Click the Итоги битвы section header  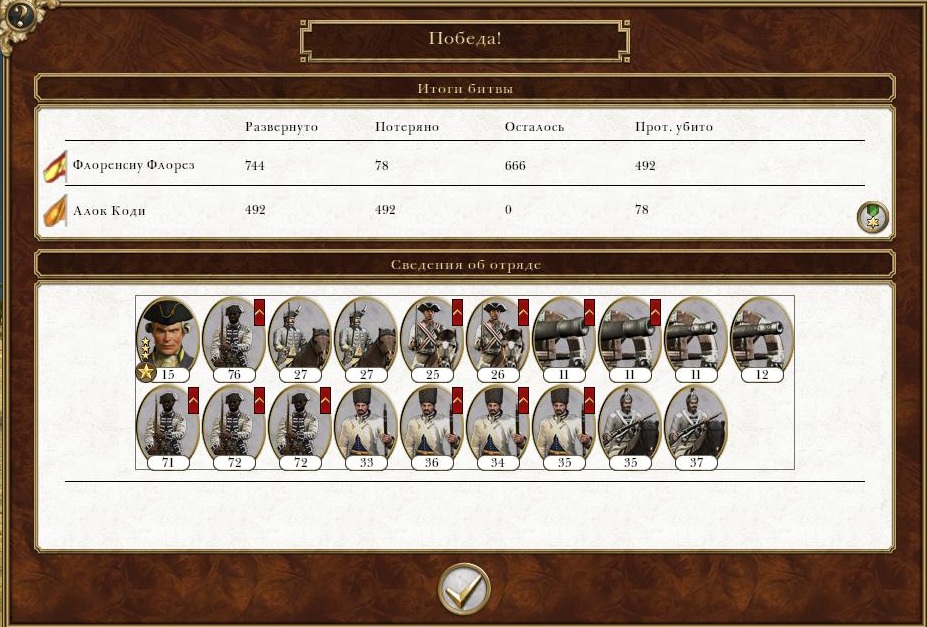click(465, 88)
